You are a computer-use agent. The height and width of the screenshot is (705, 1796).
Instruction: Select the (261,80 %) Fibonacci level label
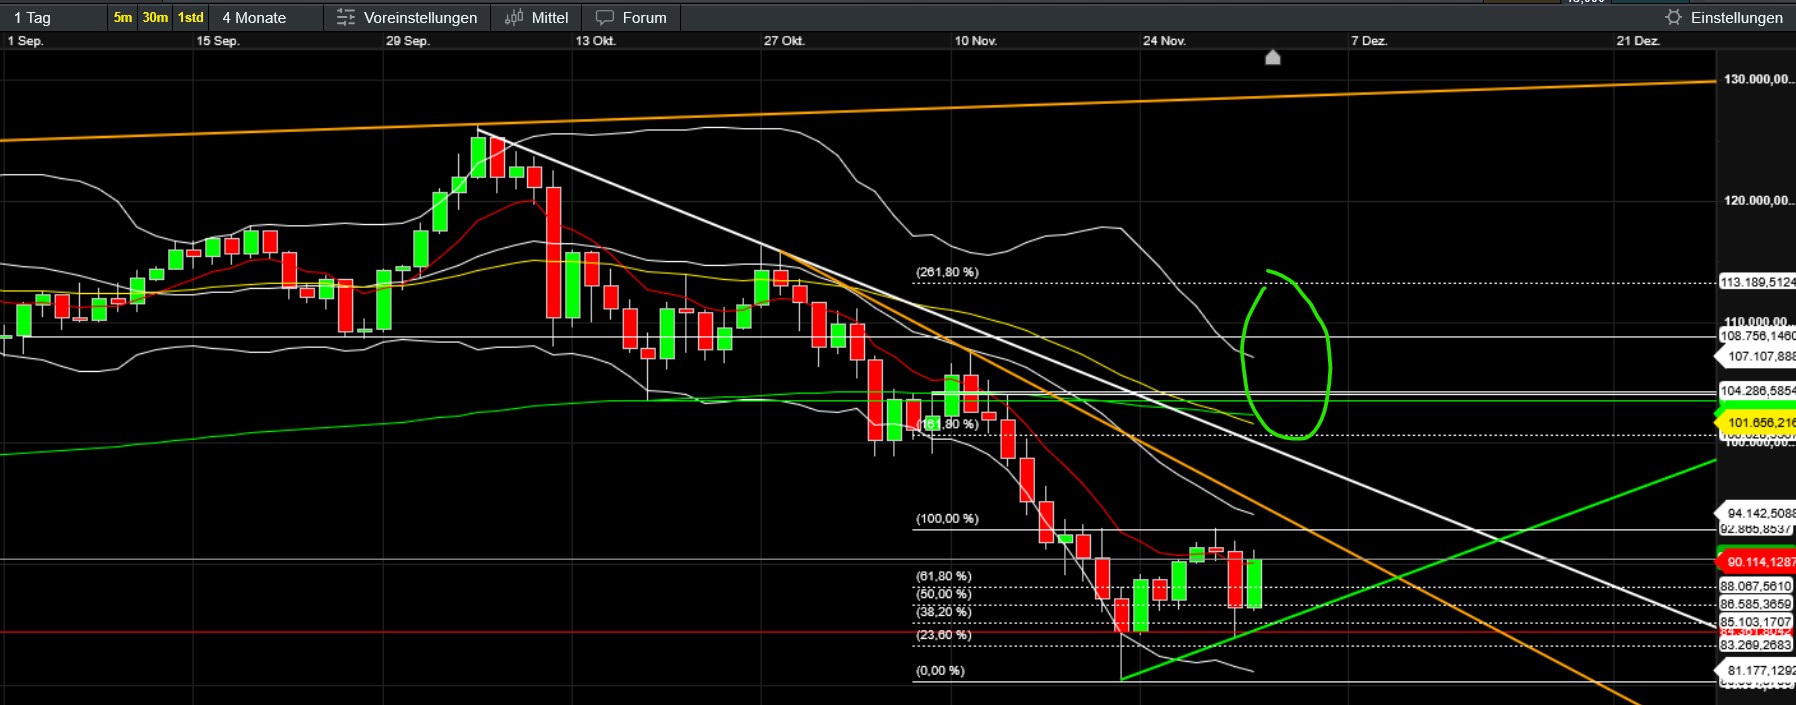[947, 272]
